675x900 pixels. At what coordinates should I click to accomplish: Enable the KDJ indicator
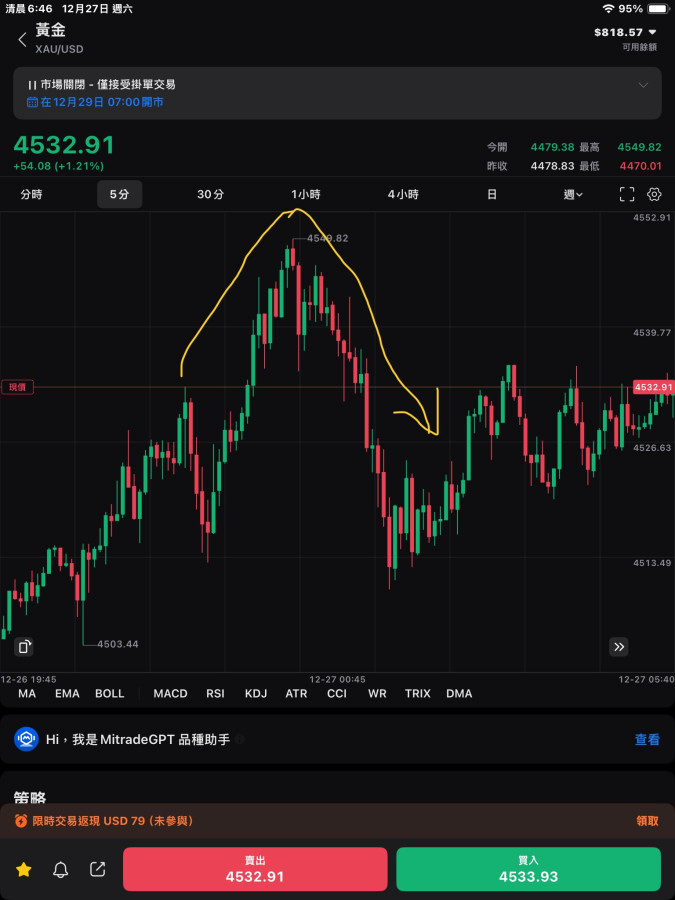coord(256,693)
